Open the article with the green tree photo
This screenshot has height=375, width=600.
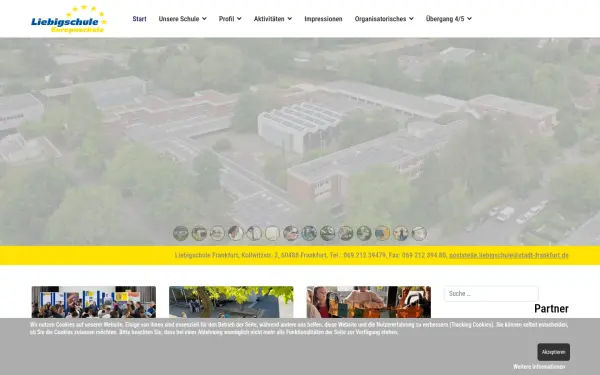point(231,302)
